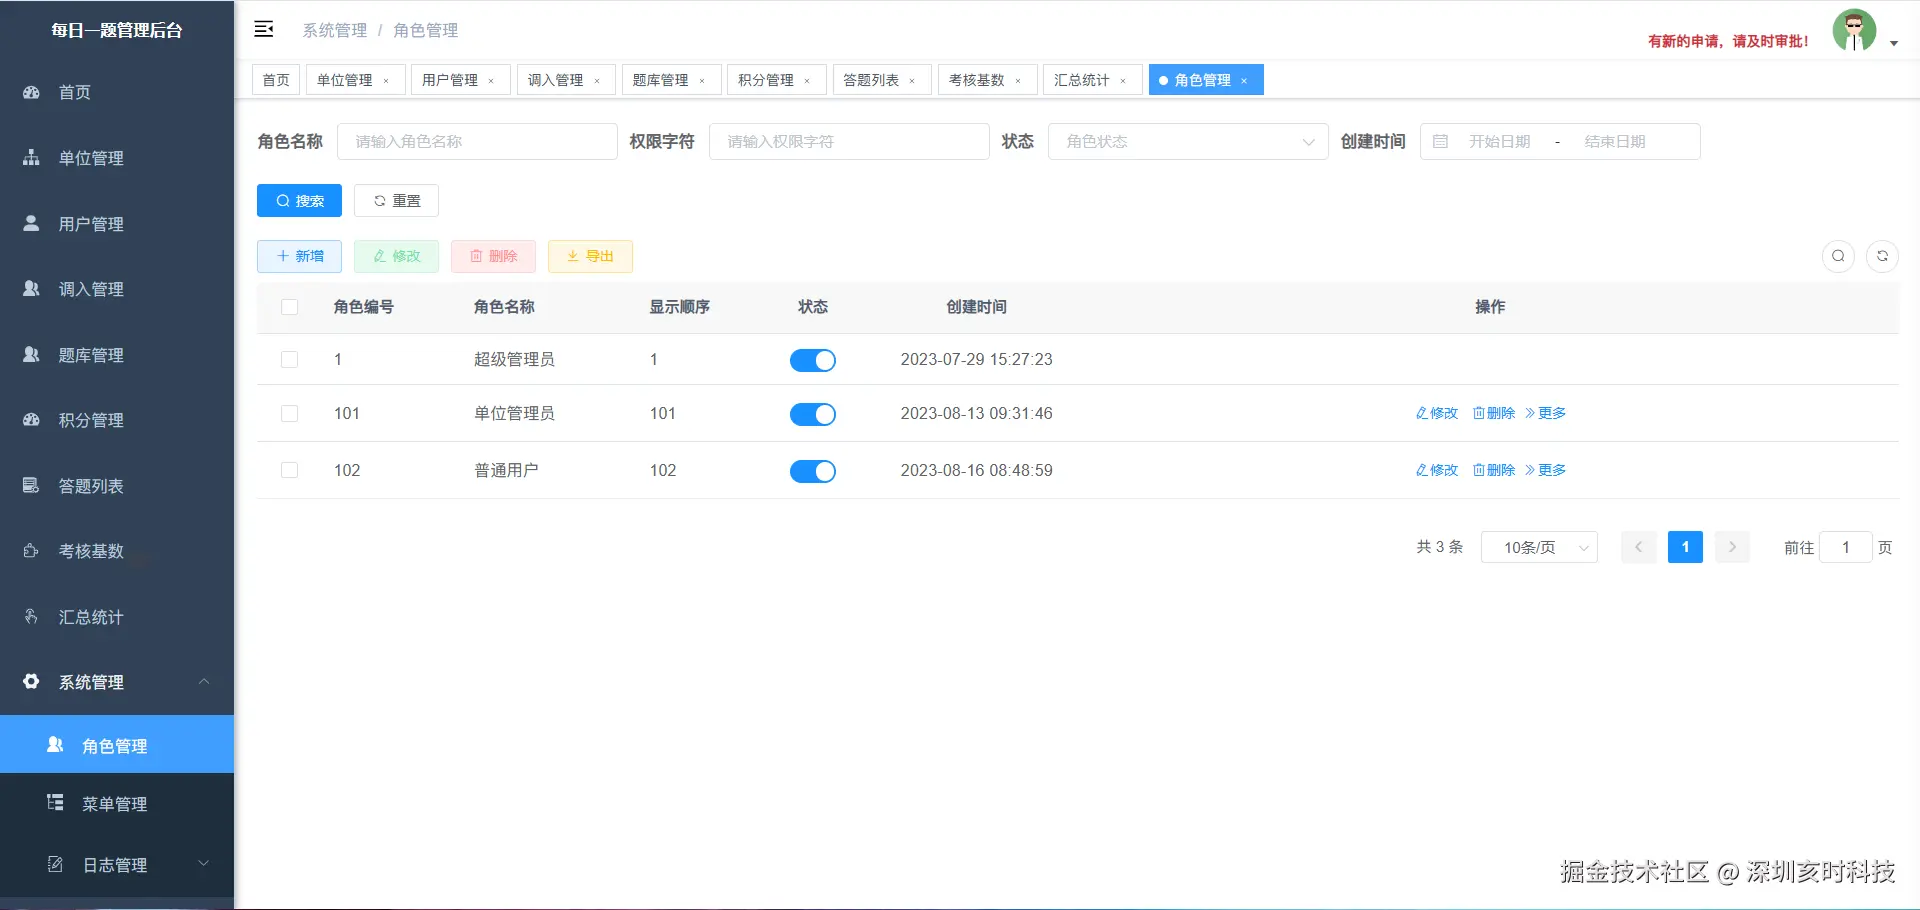
Task: Toggle status switch for 单位管理员
Action: pos(813,414)
